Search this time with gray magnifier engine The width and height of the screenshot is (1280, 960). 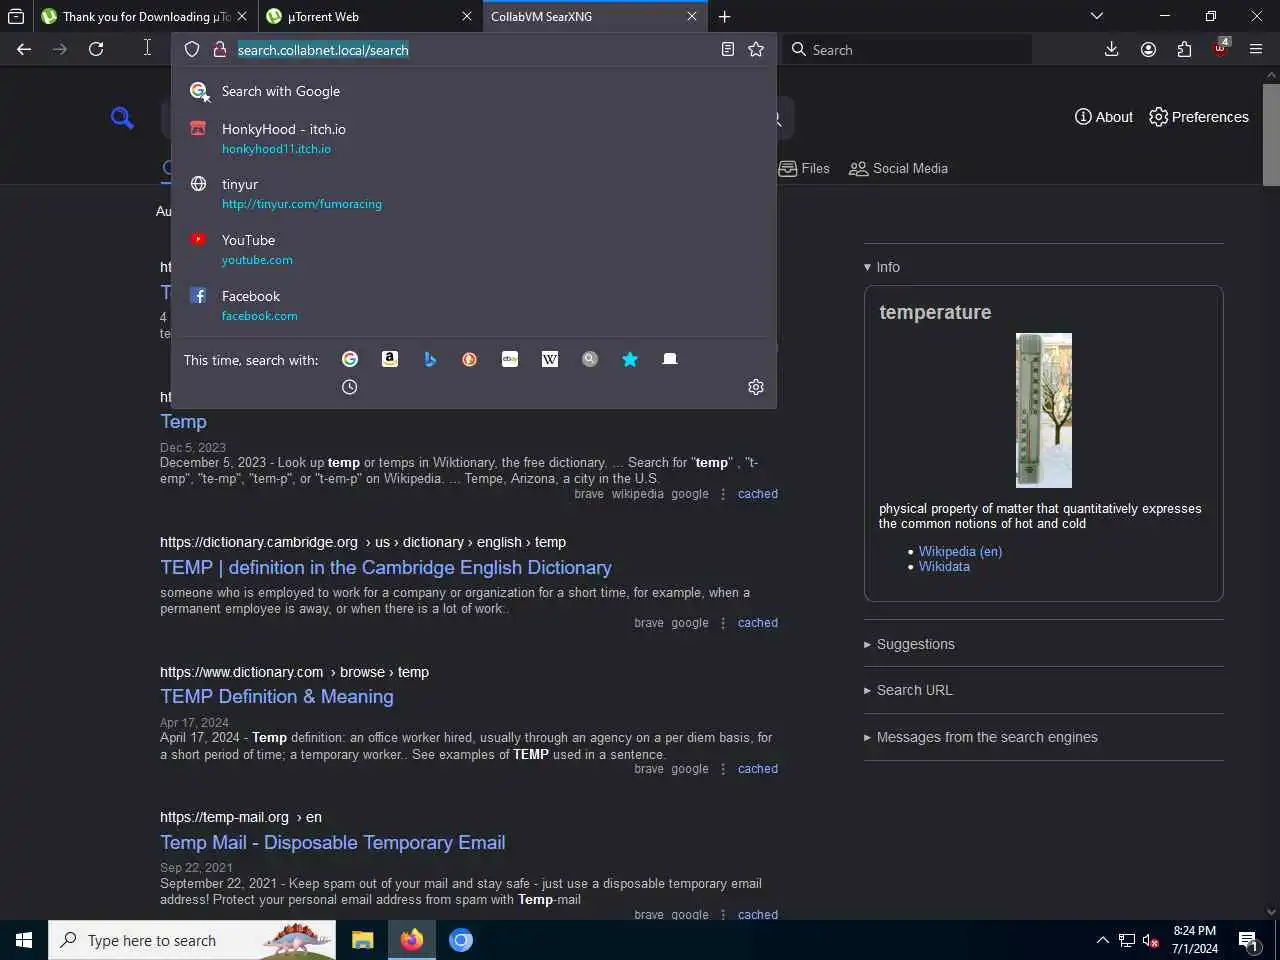590,359
